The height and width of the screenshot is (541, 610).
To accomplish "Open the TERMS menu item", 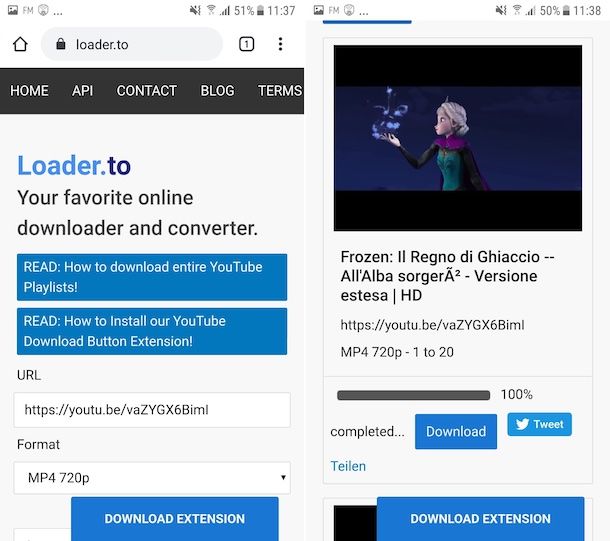I will coord(280,91).
